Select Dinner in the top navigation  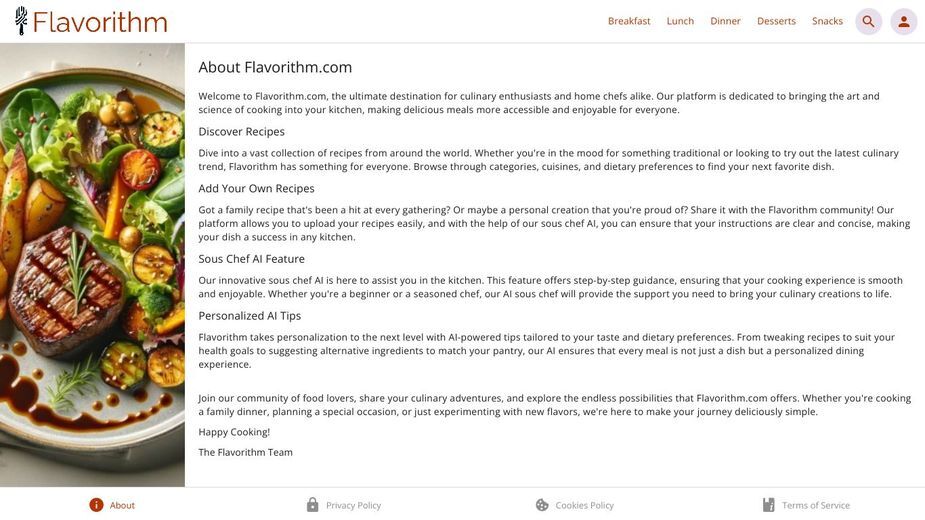pyautogui.click(x=725, y=21)
